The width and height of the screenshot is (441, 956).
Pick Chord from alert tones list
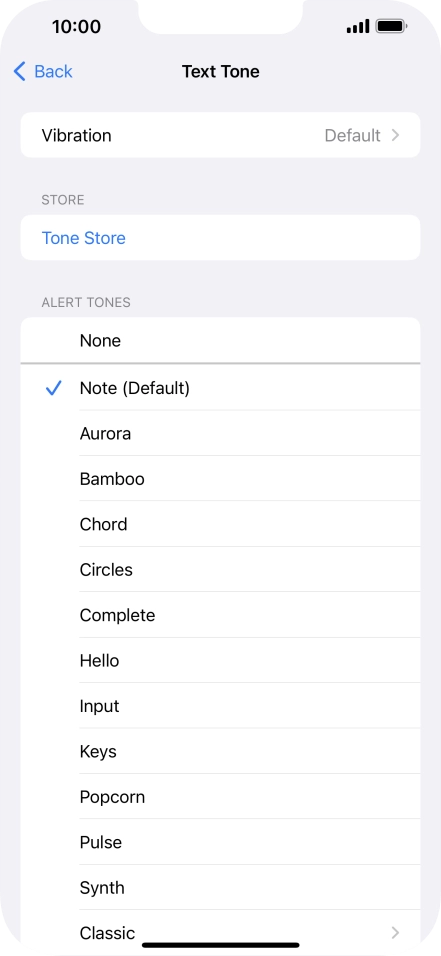220,524
